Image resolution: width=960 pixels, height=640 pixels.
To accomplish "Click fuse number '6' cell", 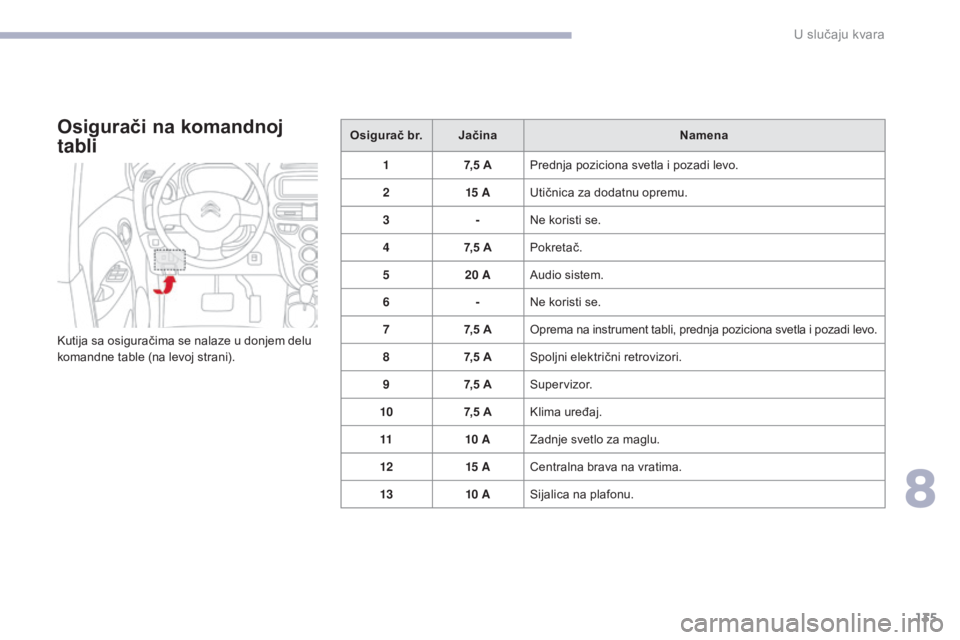I will click(x=386, y=302).
